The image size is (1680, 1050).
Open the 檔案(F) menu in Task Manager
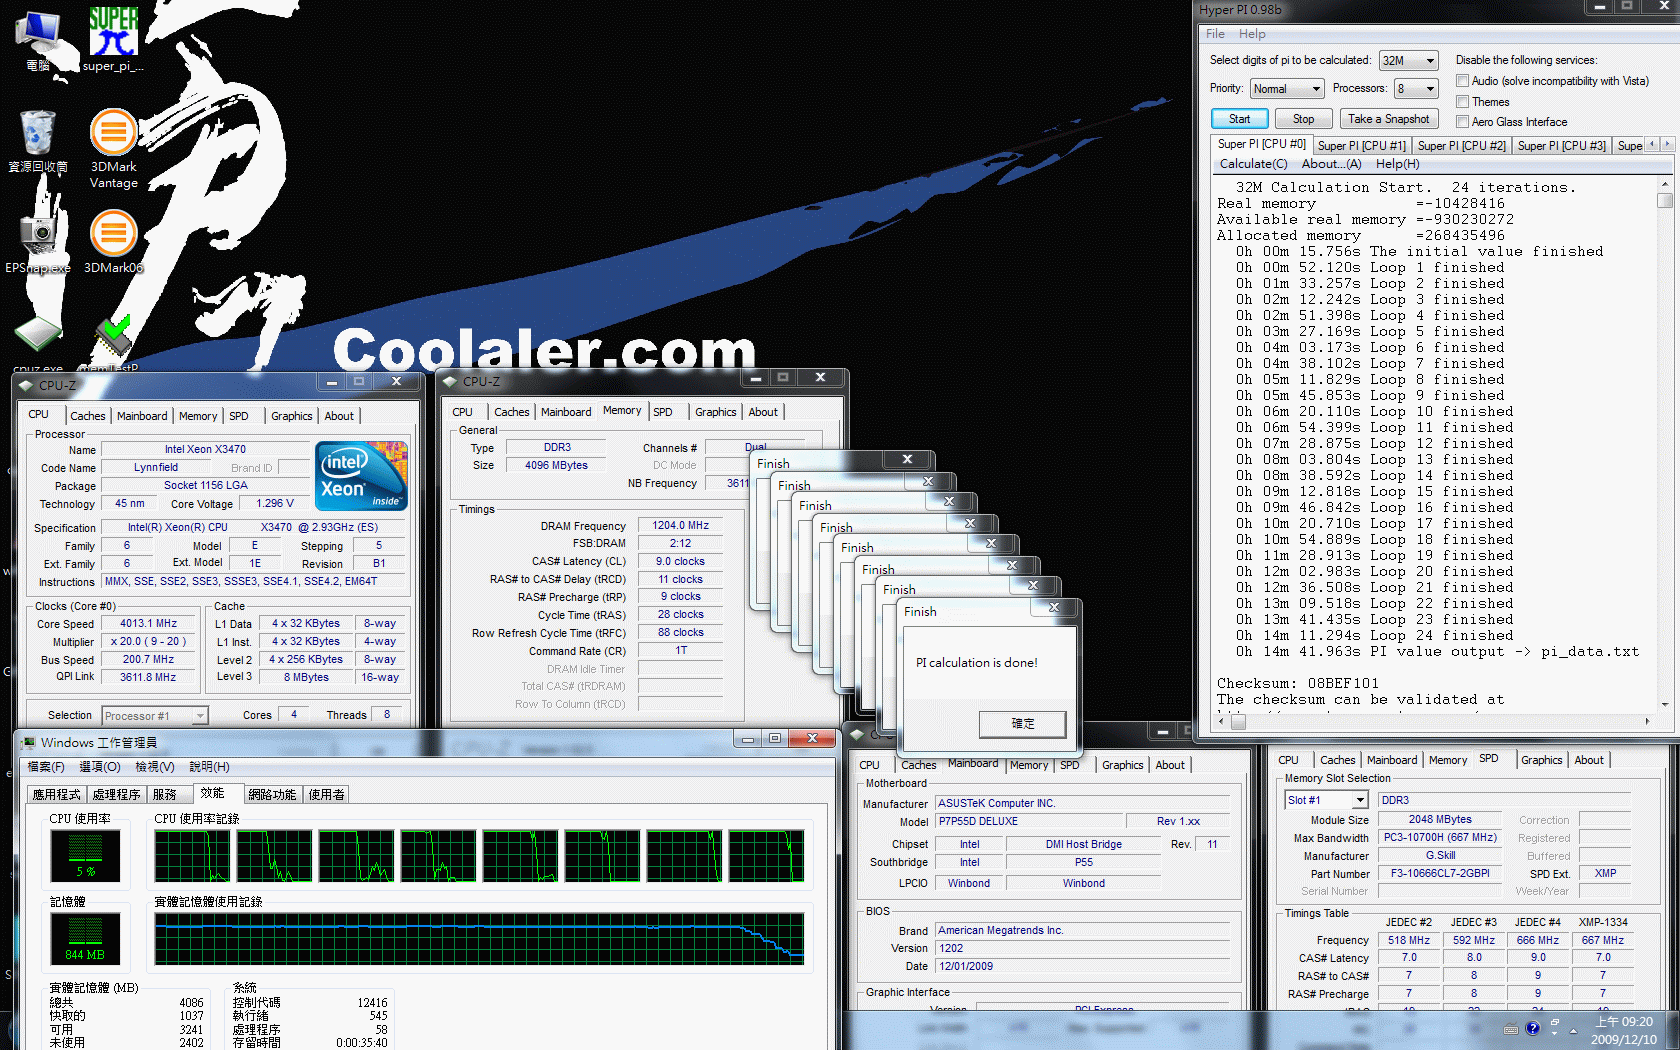point(46,767)
